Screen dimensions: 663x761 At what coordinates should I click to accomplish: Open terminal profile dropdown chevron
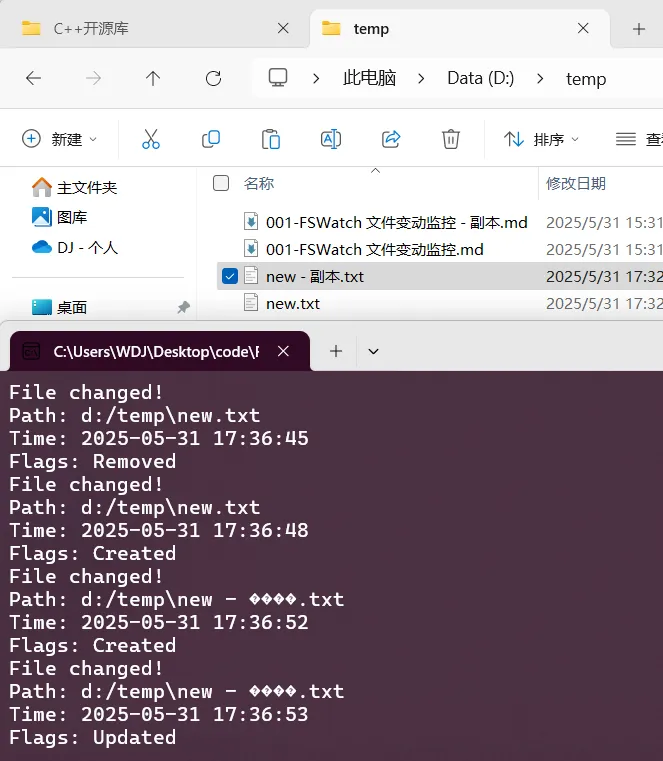click(x=373, y=351)
